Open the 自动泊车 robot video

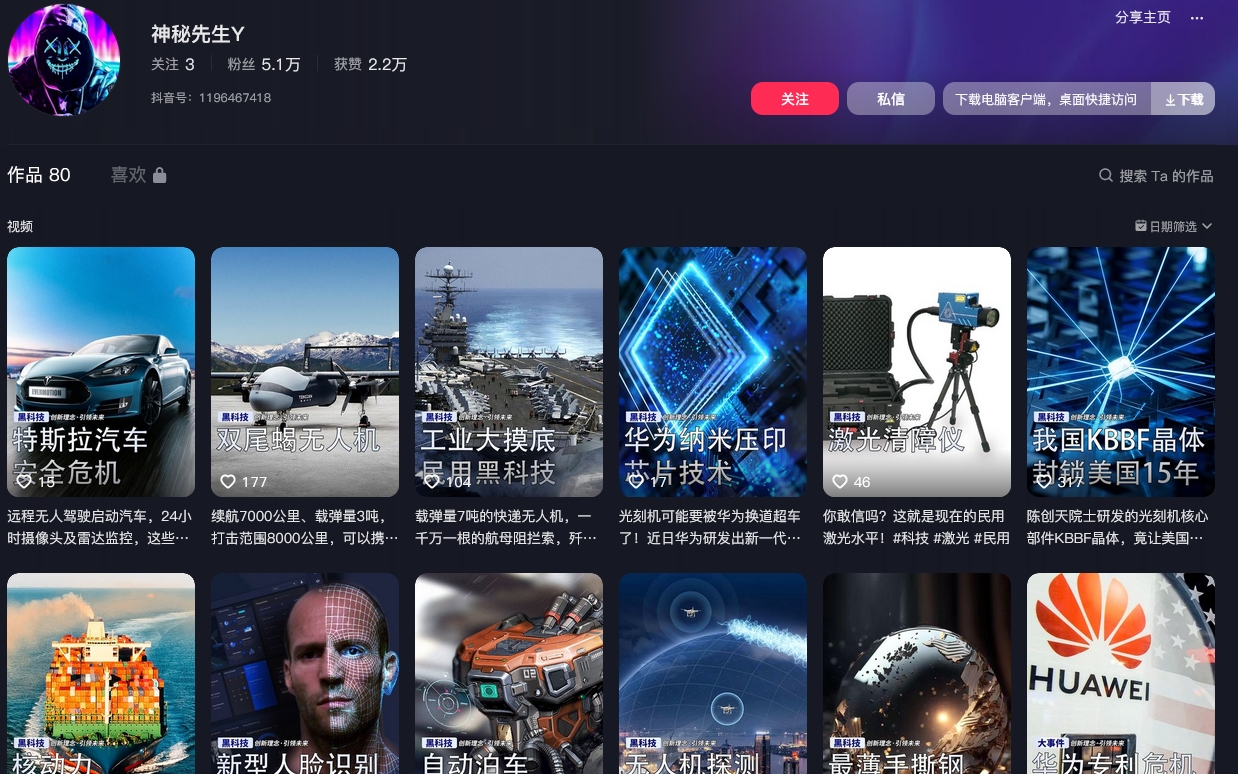tap(509, 673)
